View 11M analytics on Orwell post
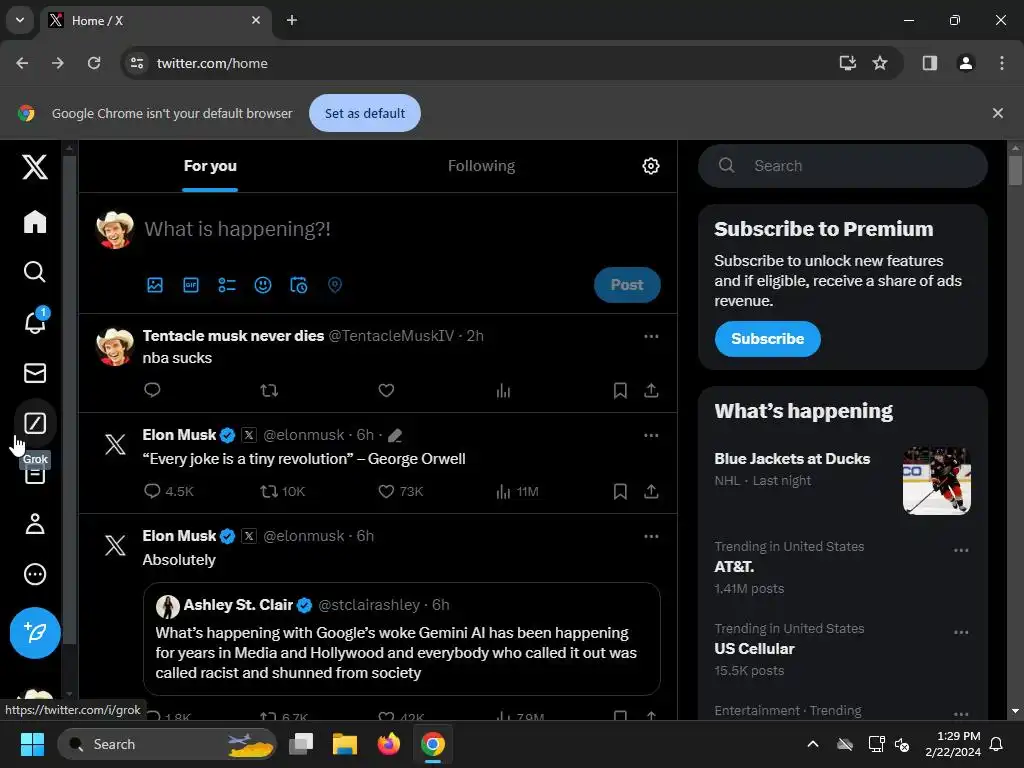 pos(517,491)
